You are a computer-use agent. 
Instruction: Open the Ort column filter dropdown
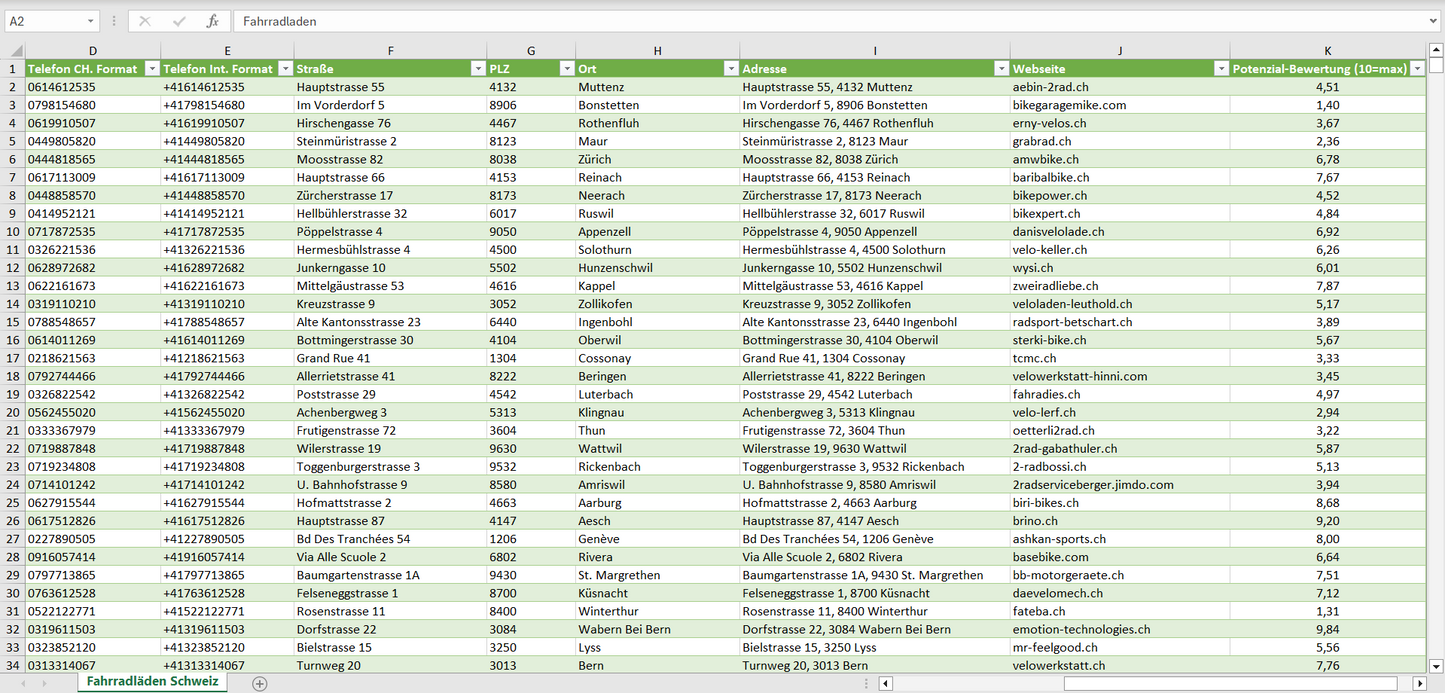coord(729,69)
